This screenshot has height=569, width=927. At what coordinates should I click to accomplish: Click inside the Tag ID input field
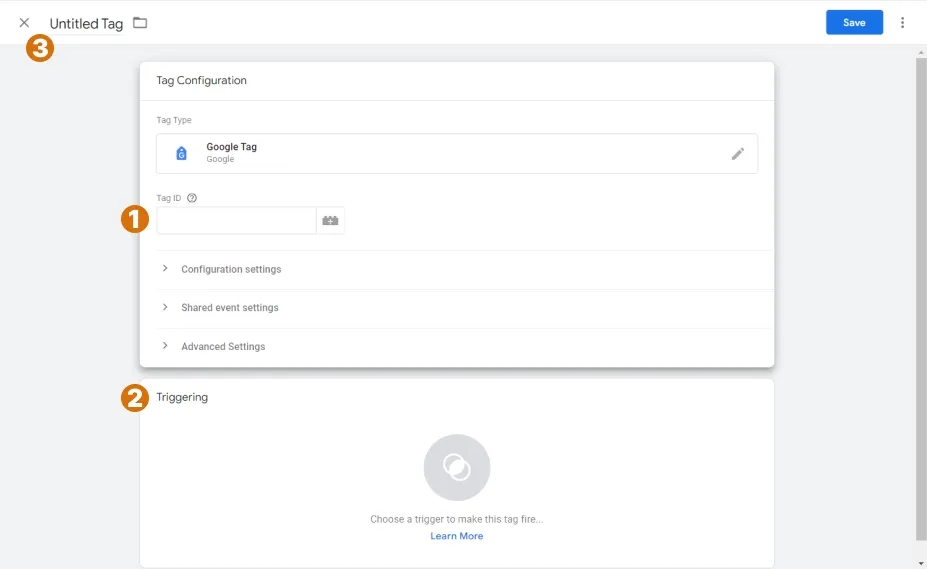[236, 221]
